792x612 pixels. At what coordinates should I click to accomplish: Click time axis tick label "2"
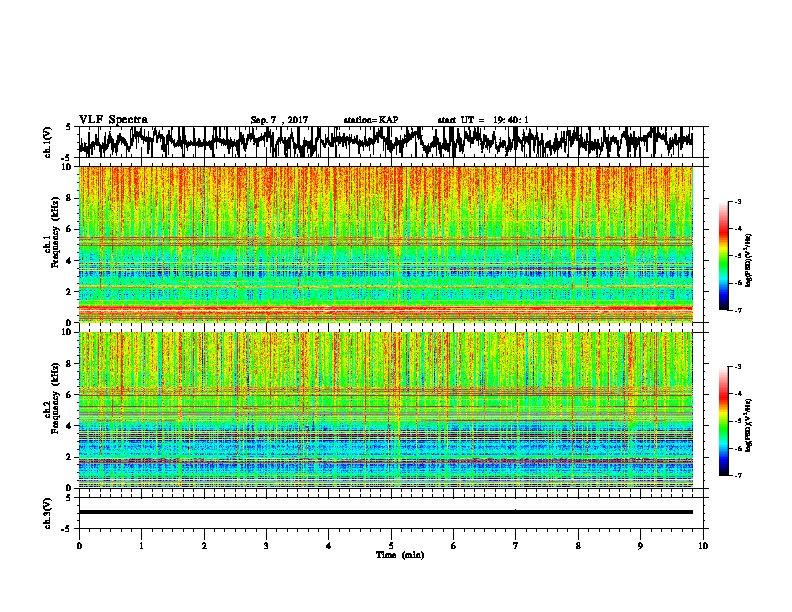[204, 546]
